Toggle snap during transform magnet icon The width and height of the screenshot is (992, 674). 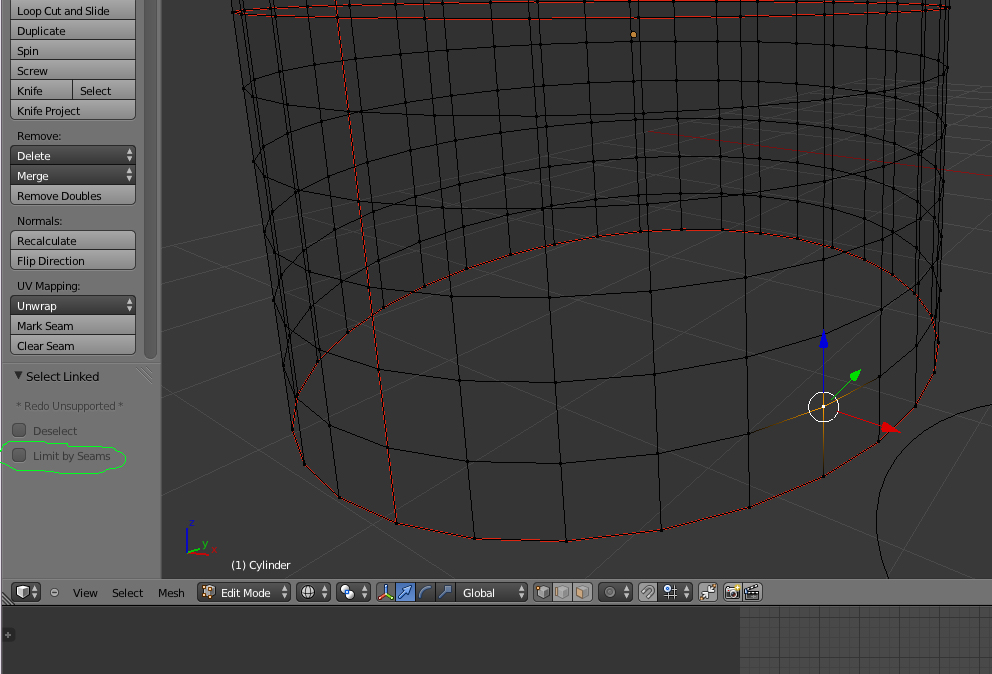coord(648,592)
